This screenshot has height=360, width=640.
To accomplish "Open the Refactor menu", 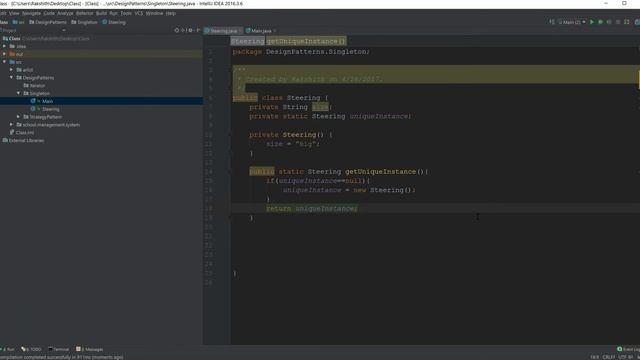I will (84, 13).
